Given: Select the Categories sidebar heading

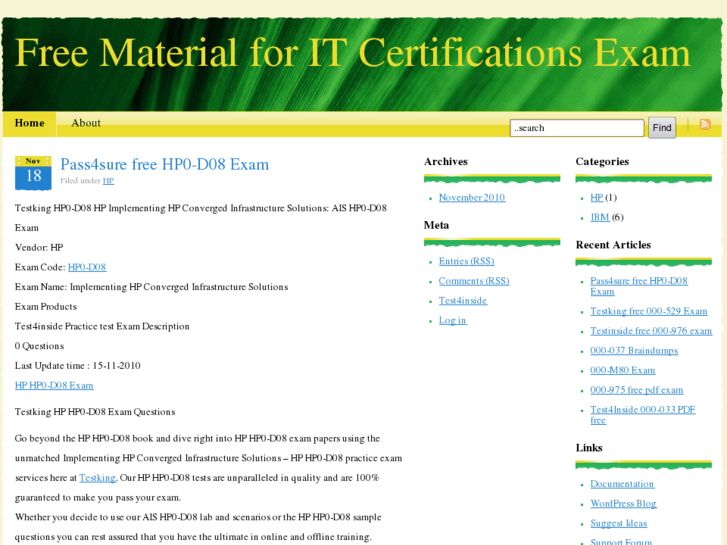Looking at the screenshot, I should click(x=602, y=162).
